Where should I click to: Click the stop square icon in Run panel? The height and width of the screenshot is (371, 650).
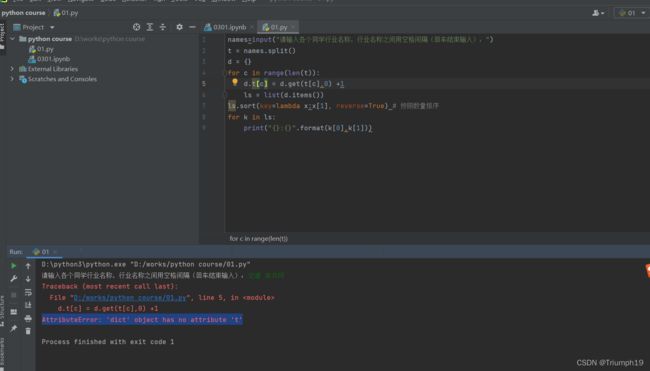pos(14,295)
